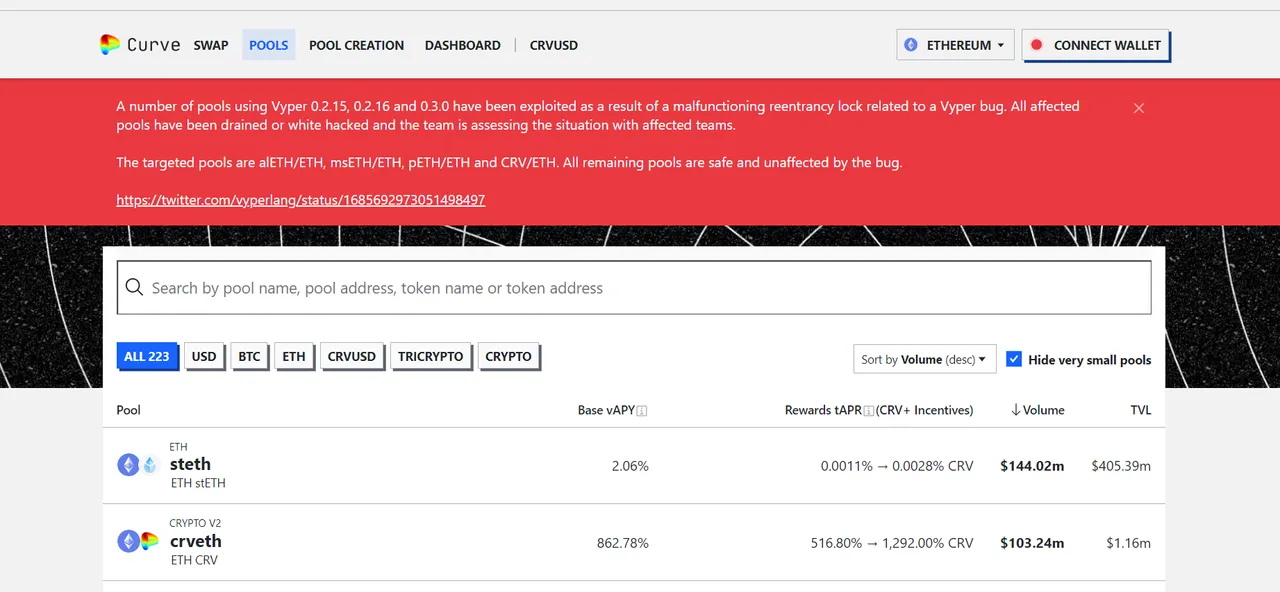Viewport: 1280px width, 592px height.
Task: Select the Pools nav item
Action: (269, 45)
